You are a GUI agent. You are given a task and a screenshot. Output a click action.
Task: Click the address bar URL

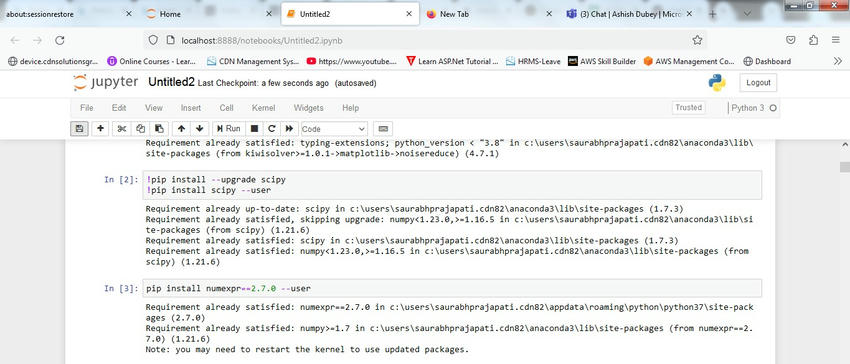[x=262, y=40]
